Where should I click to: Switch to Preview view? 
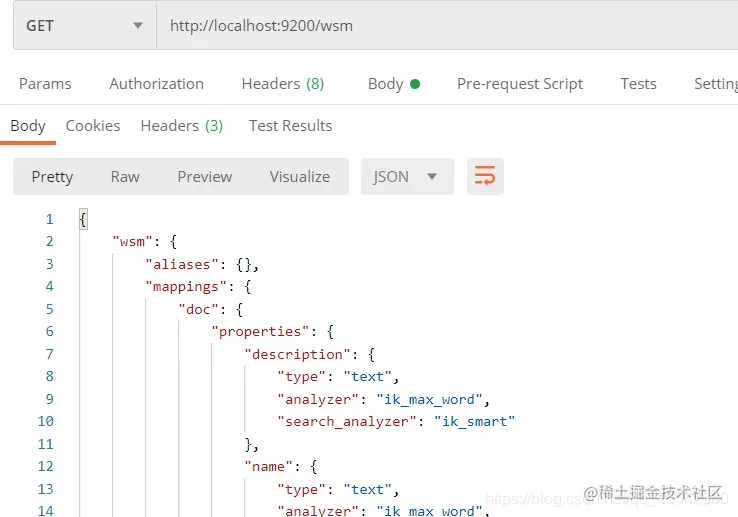[205, 177]
